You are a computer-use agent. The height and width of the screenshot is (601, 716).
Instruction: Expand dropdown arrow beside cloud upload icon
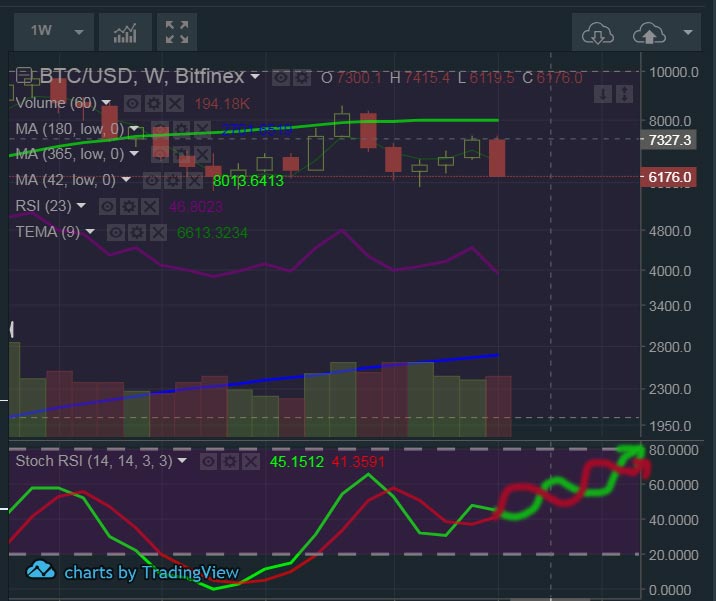pyautogui.click(x=688, y=32)
